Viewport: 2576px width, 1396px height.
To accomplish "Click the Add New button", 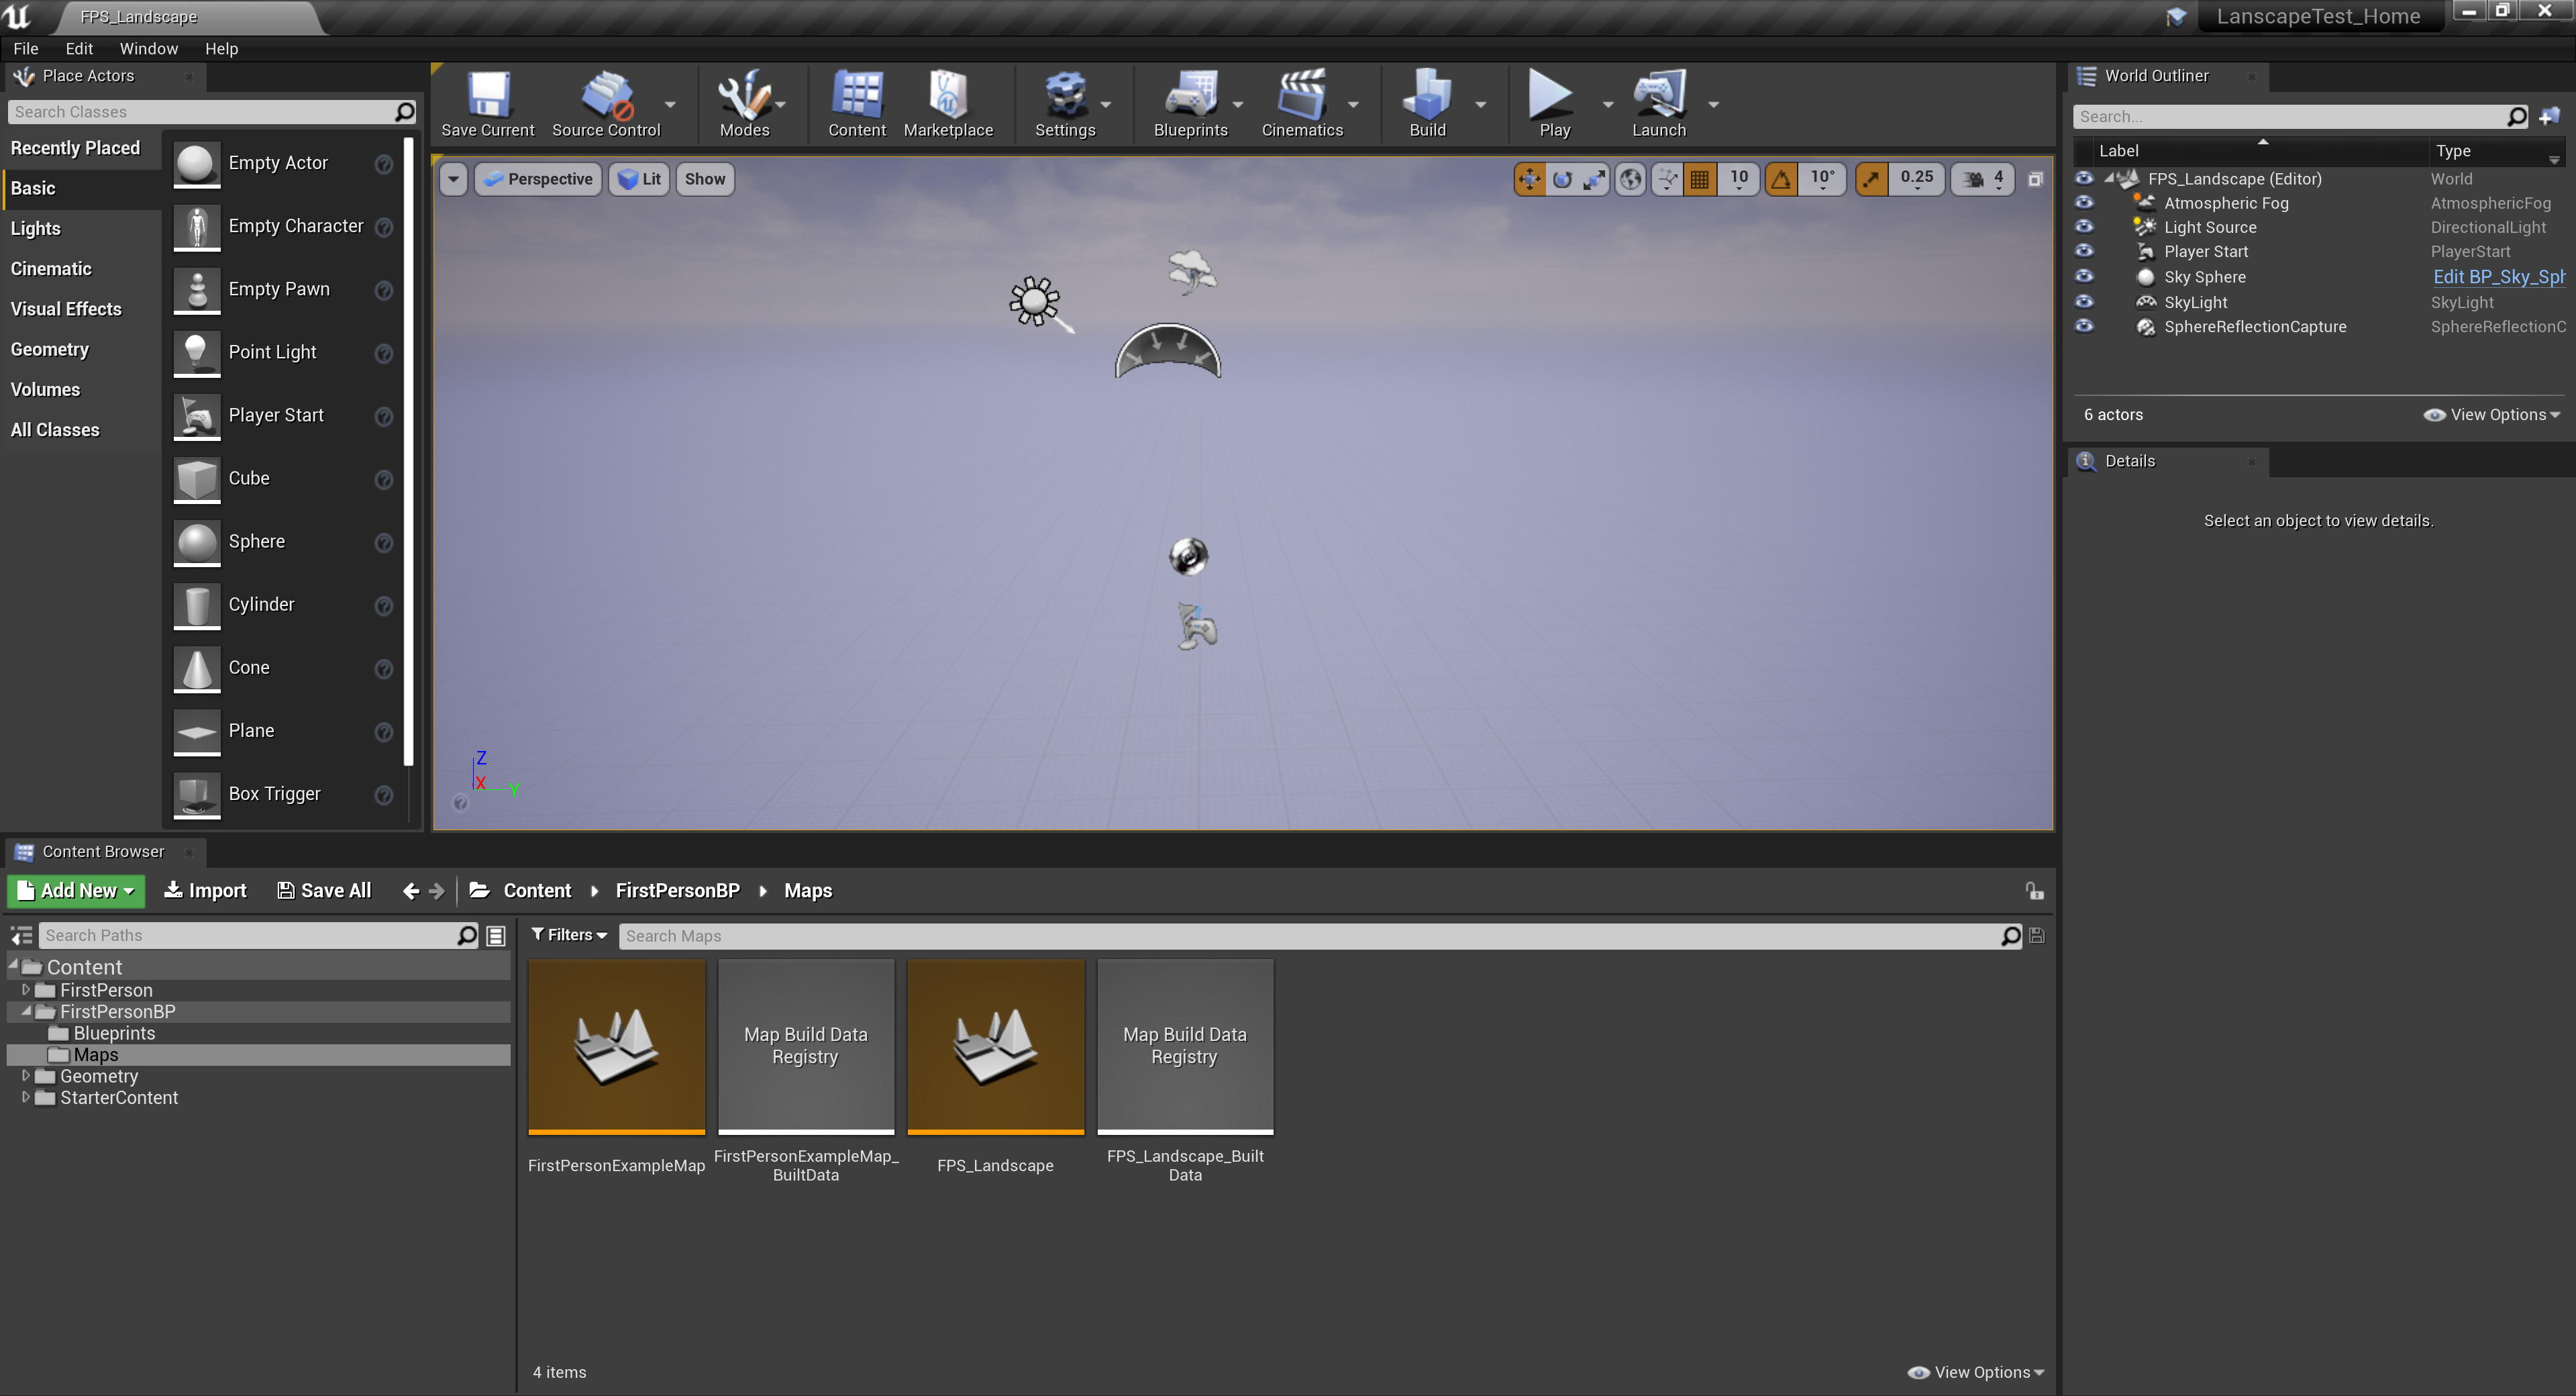I will tap(76, 890).
